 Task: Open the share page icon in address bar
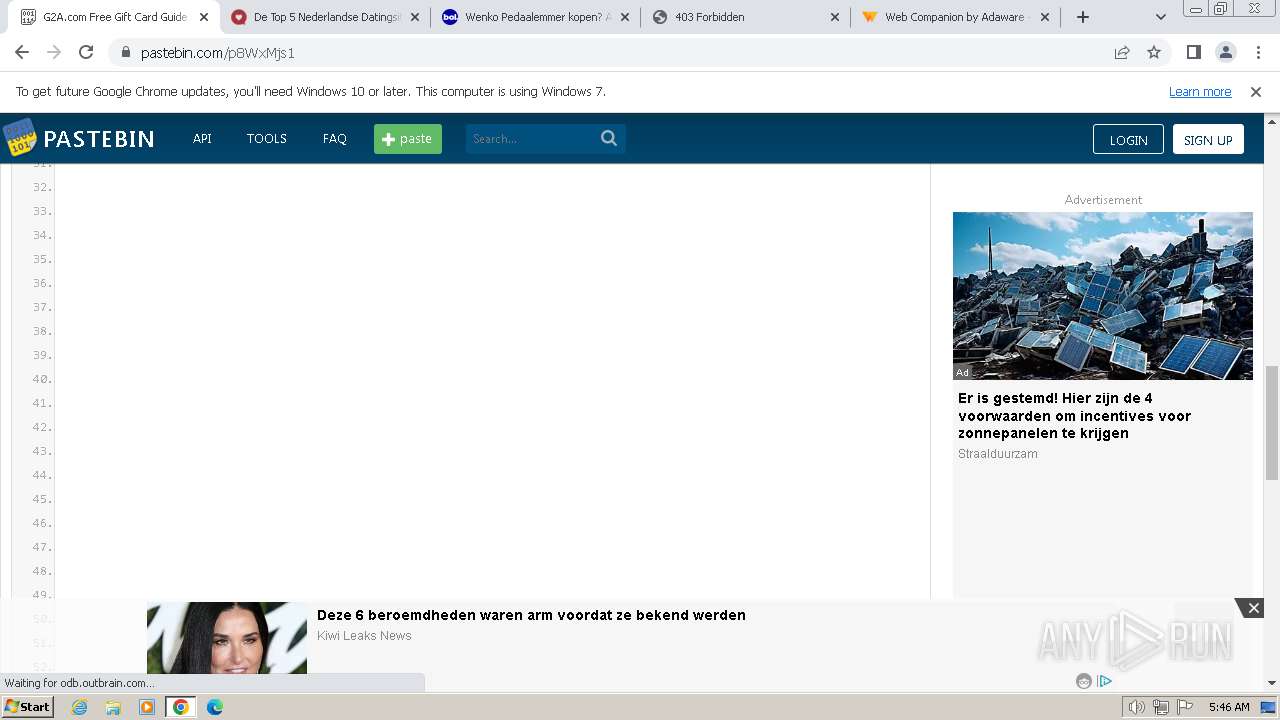pyautogui.click(x=1122, y=53)
